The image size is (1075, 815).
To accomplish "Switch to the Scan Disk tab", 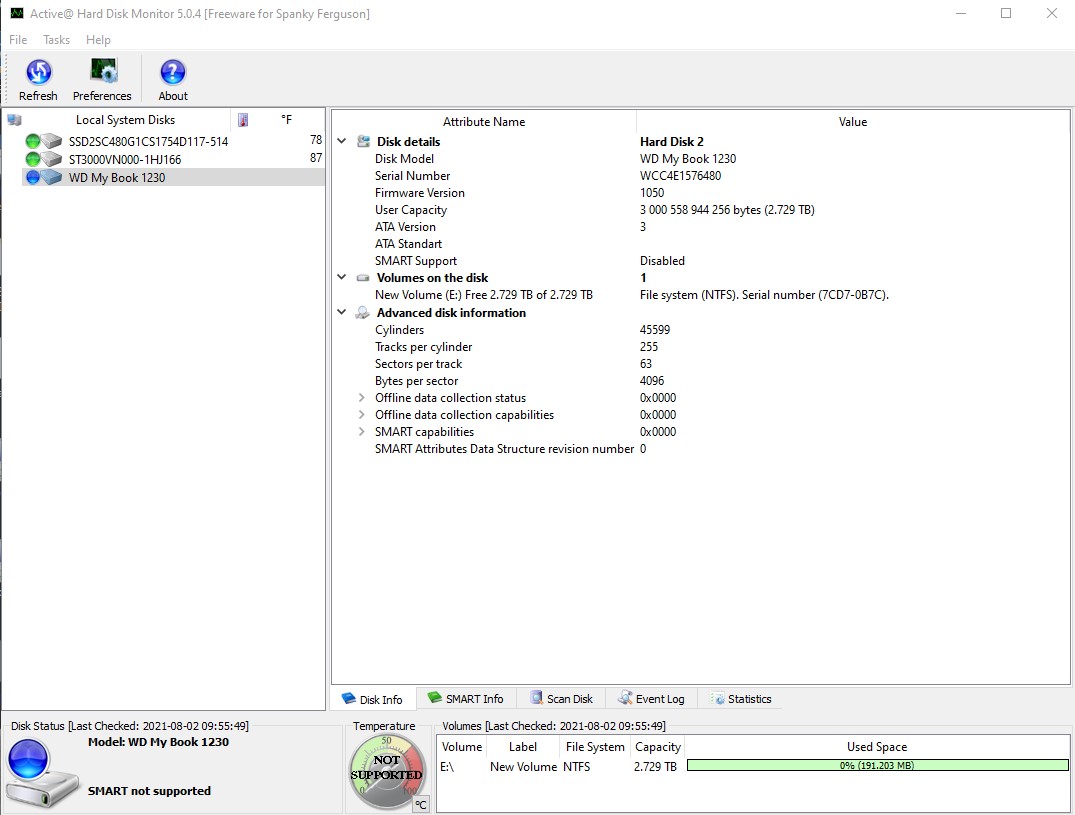I will pos(561,699).
